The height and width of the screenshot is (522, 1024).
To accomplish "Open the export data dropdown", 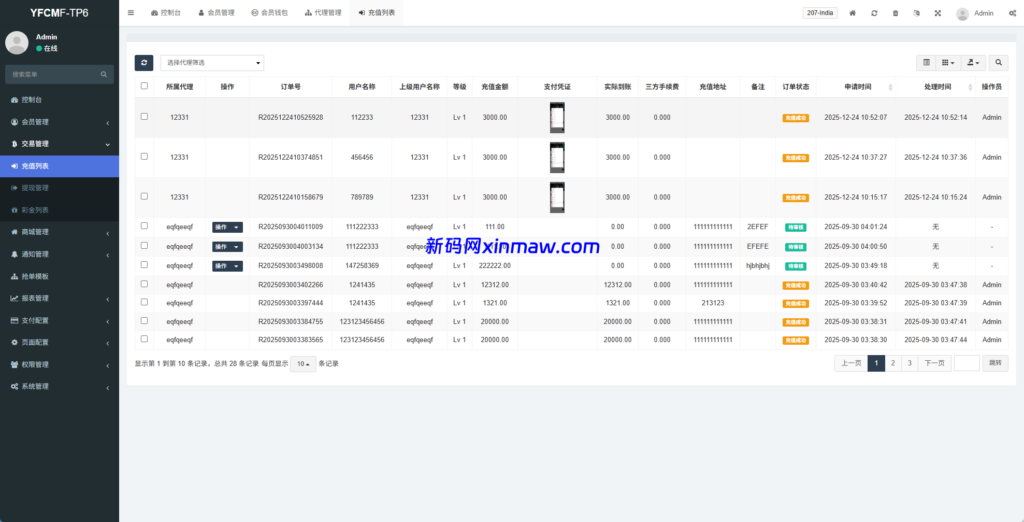I will 974,63.
